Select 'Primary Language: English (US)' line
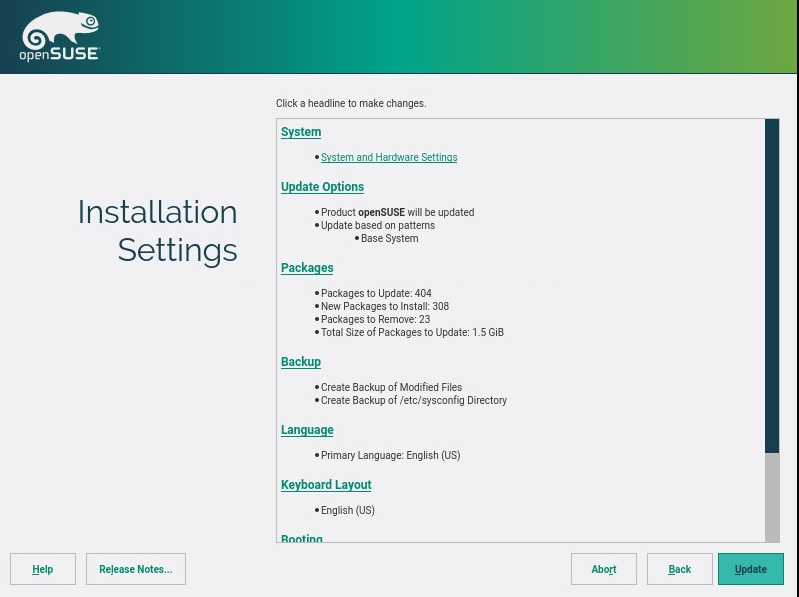799x597 pixels. (390, 455)
